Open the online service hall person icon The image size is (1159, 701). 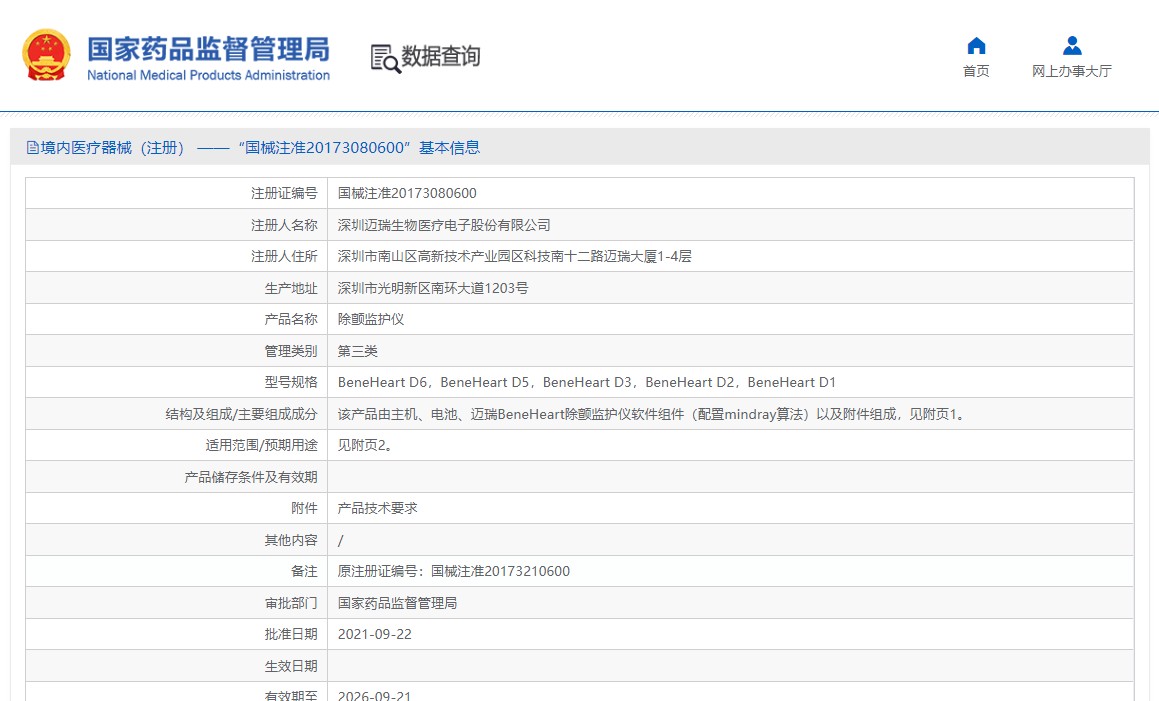pos(1072,46)
